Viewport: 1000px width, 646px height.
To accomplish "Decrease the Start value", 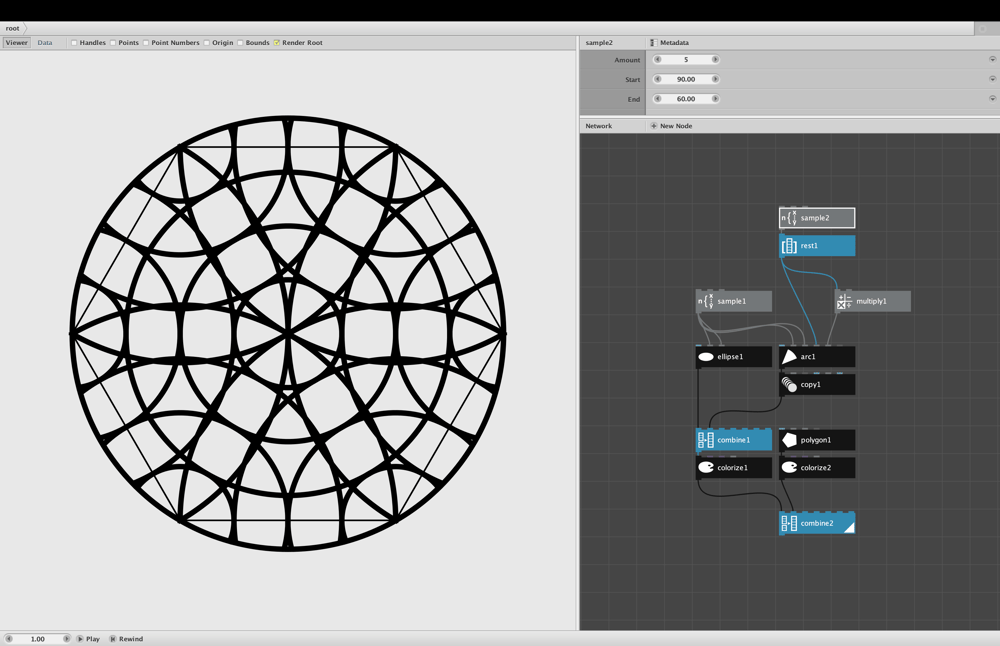I will (x=658, y=79).
